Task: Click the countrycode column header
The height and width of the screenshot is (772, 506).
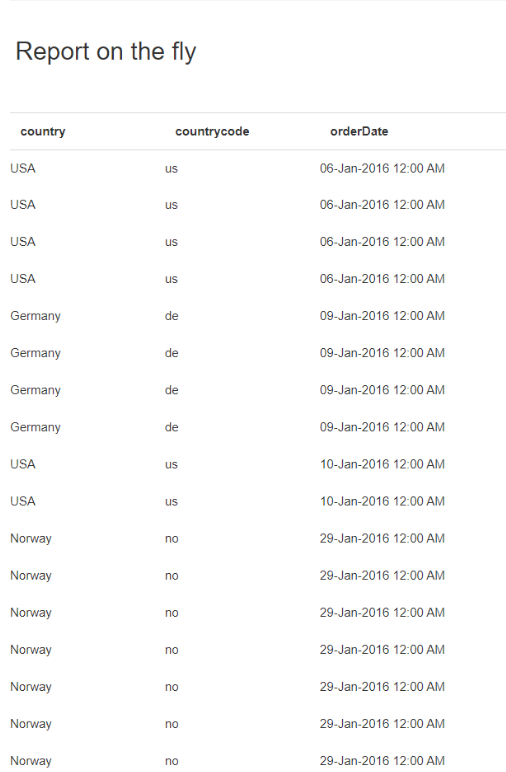Action: (212, 131)
